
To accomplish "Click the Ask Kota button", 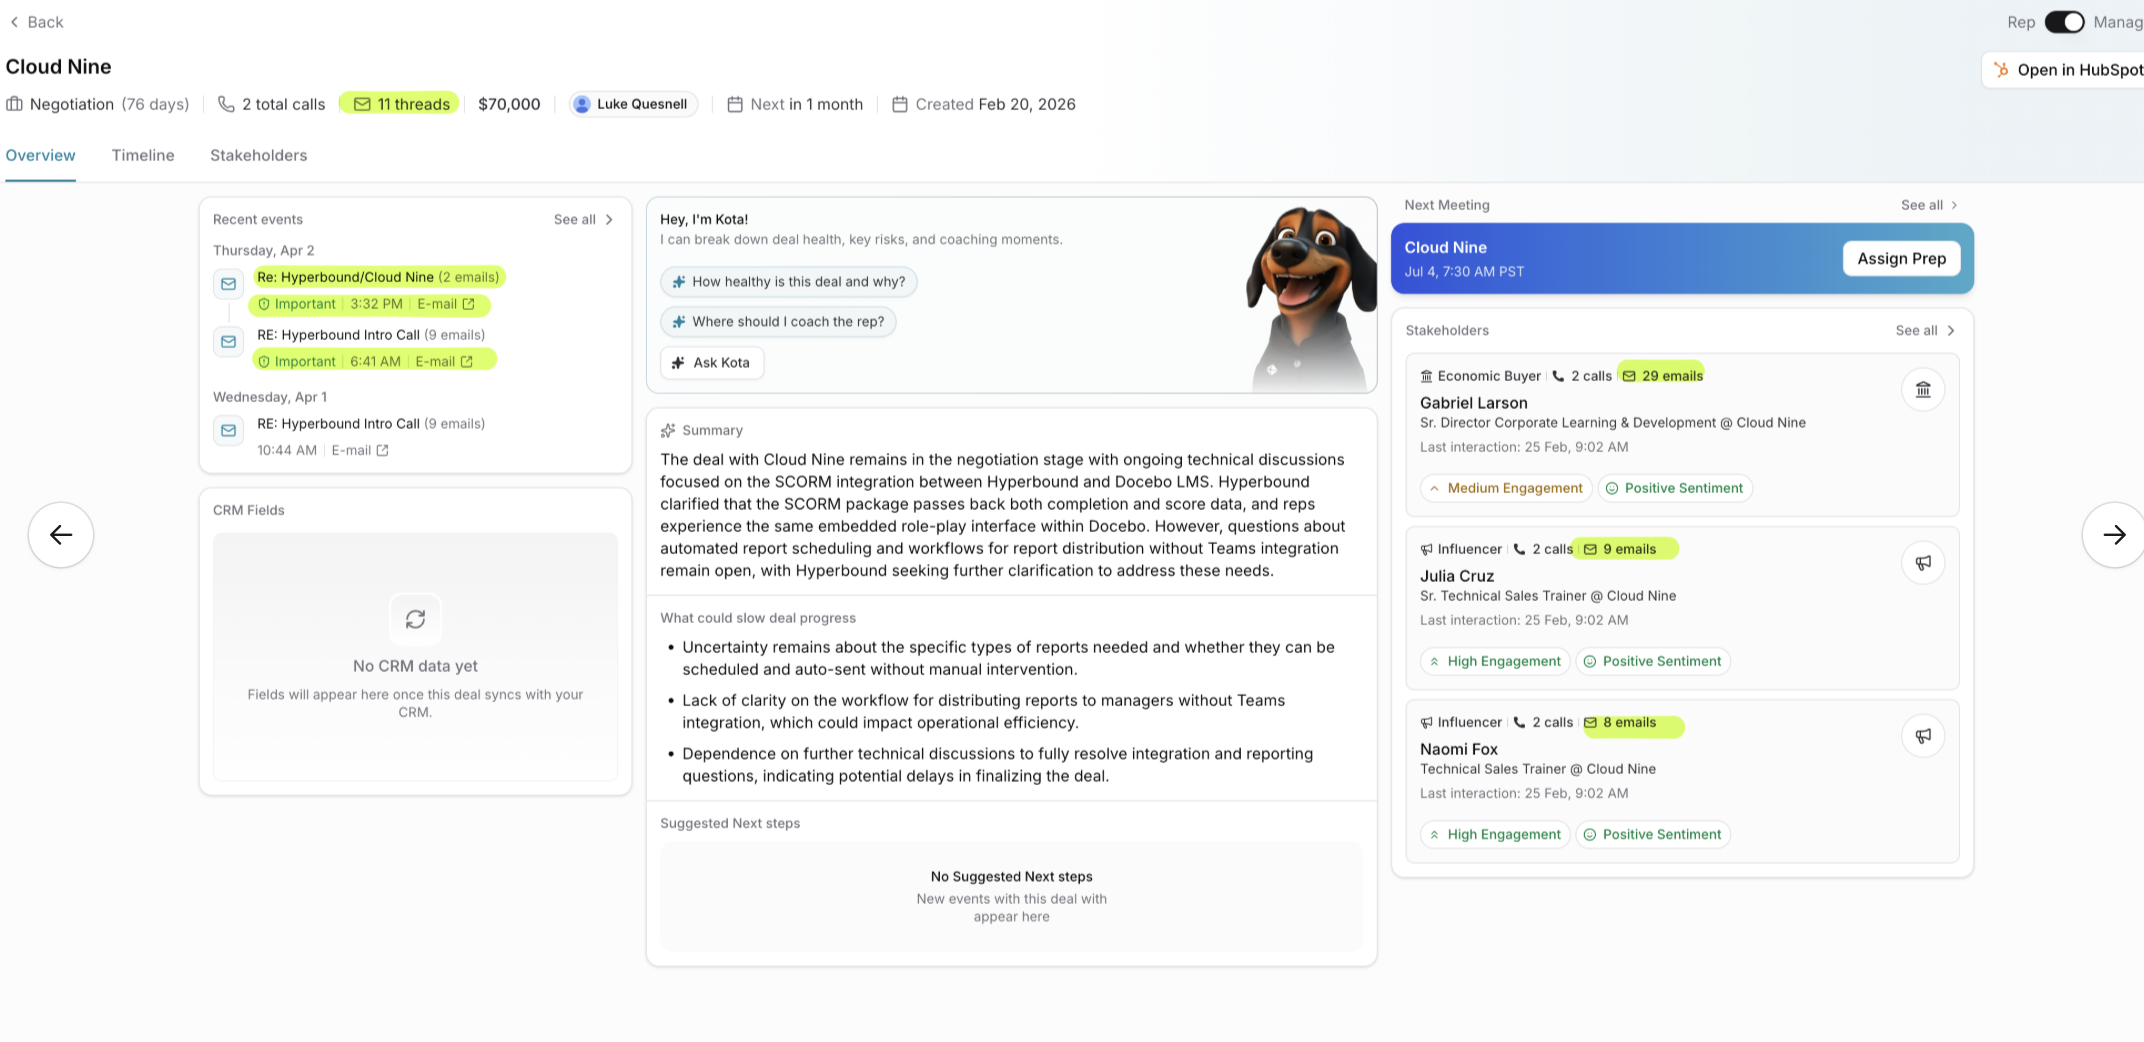I will (x=712, y=363).
